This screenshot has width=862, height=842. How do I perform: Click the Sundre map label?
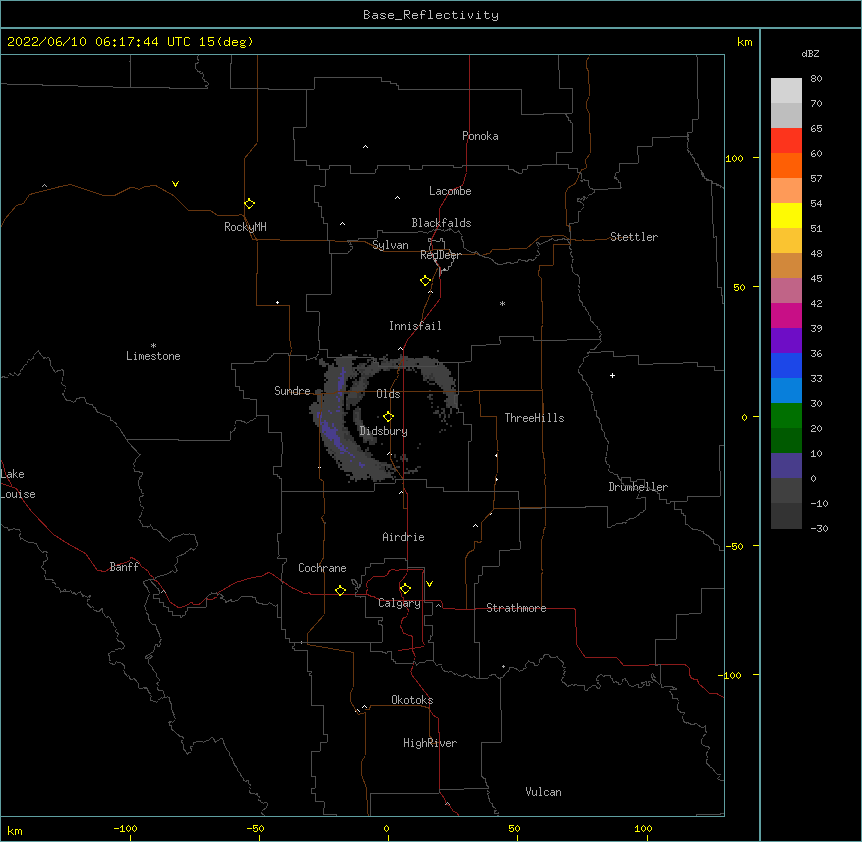pos(292,391)
